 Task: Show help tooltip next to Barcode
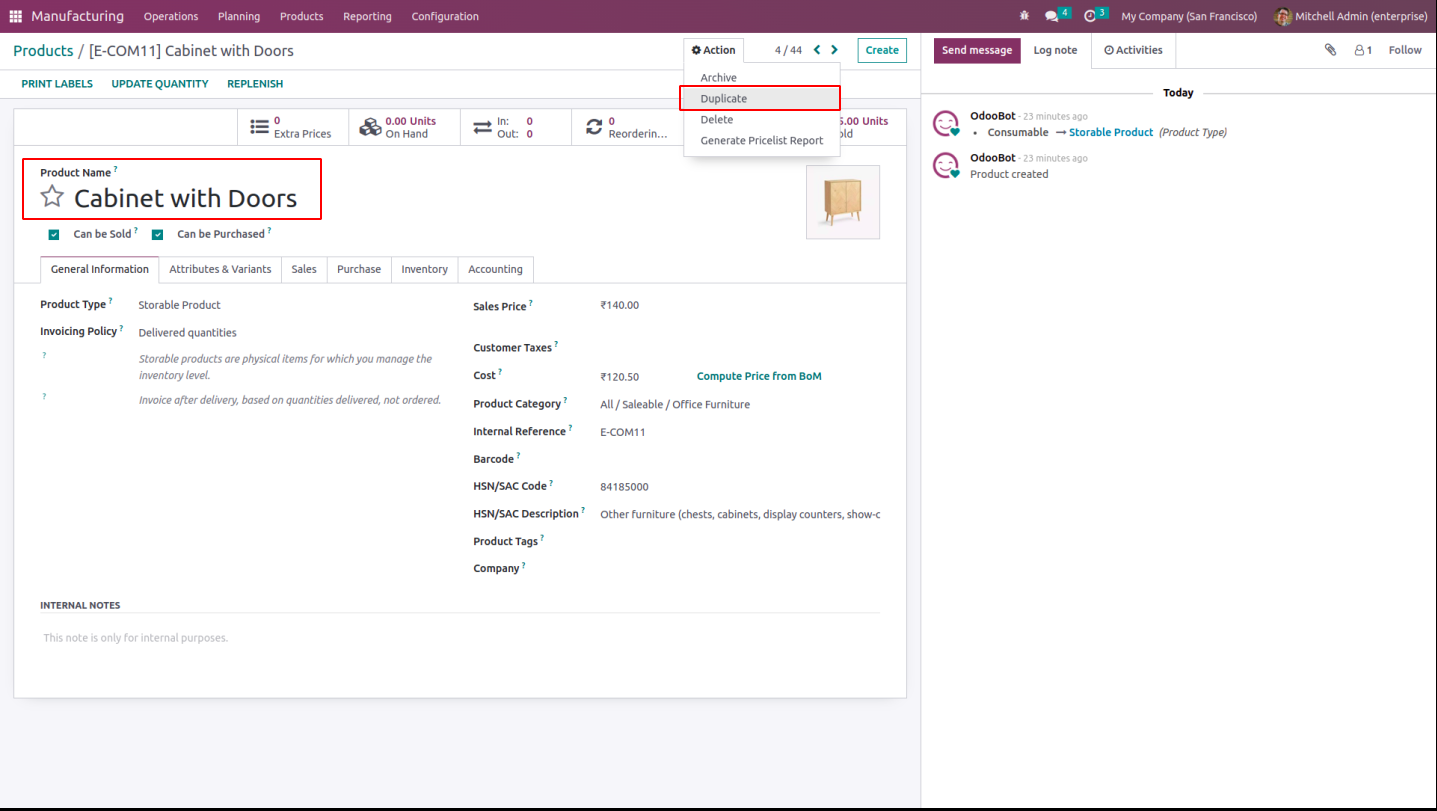518,456
